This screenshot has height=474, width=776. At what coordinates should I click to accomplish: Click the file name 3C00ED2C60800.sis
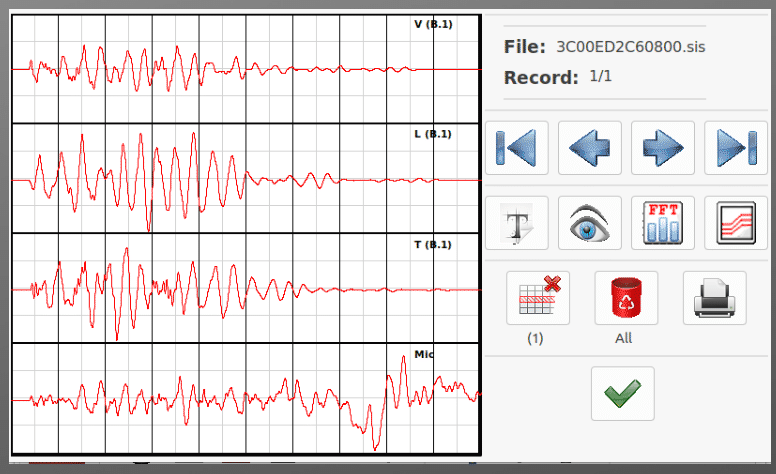(x=630, y=46)
